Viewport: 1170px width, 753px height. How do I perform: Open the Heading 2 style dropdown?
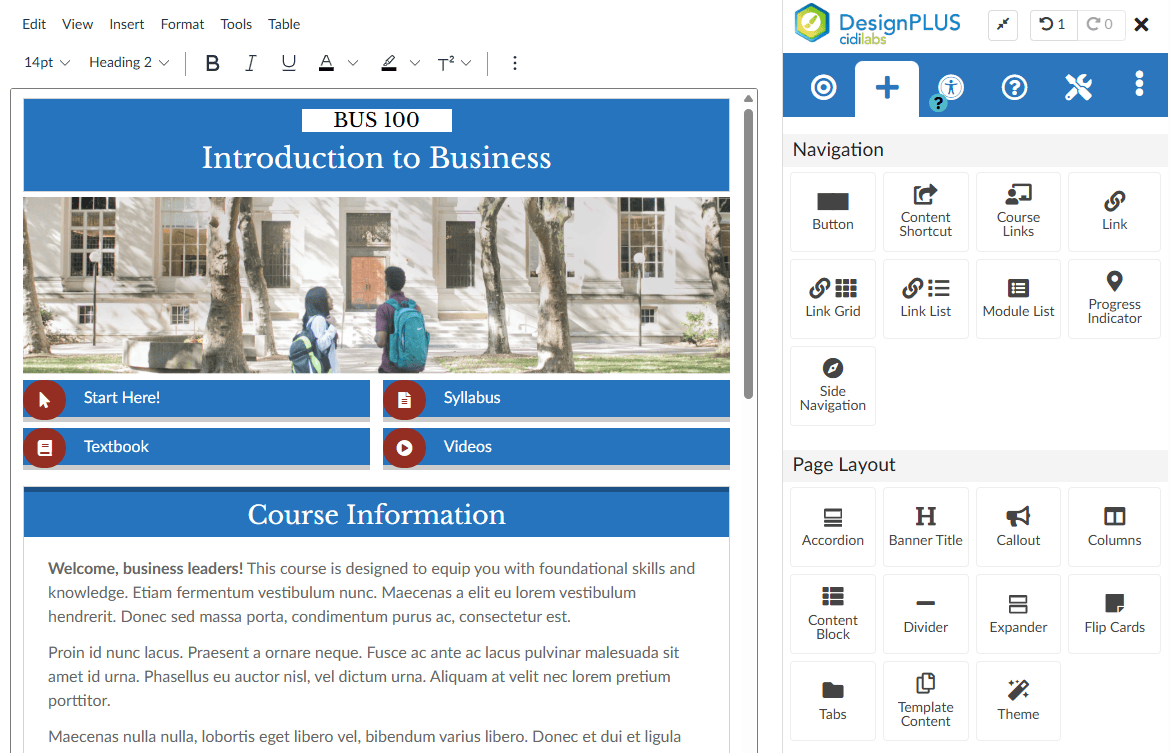tap(128, 62)
